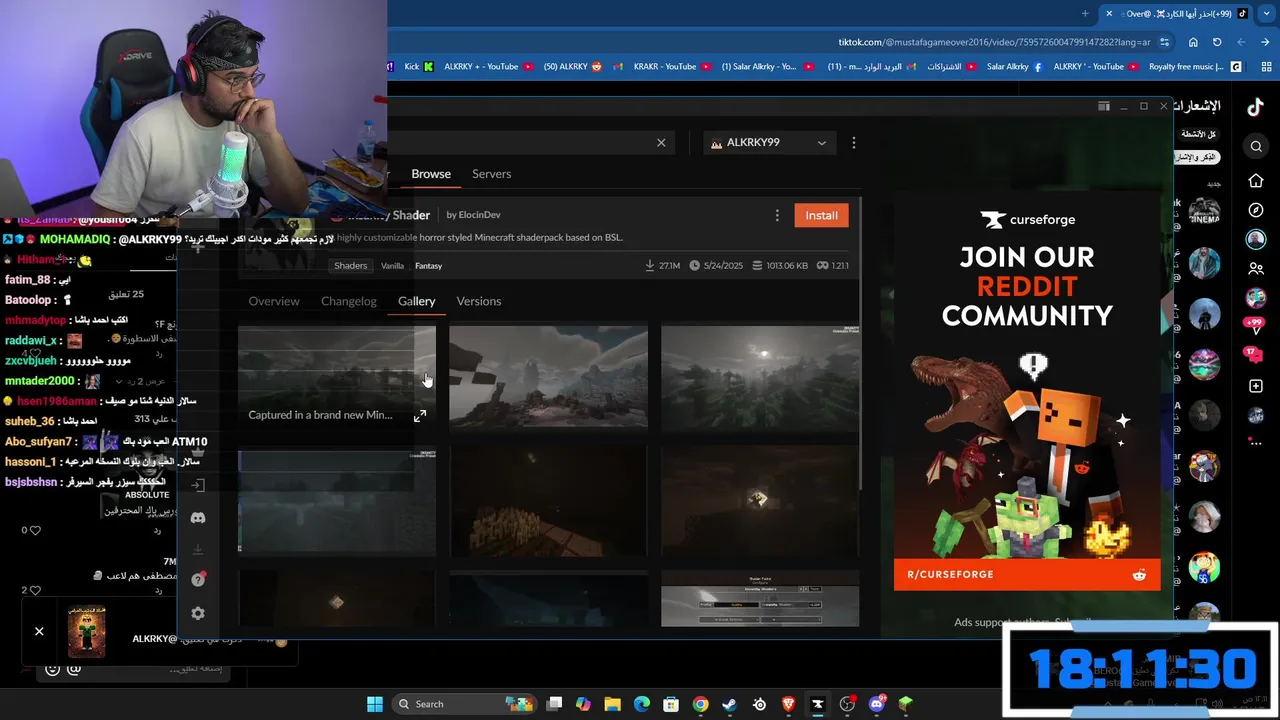Image resolution: width=1280 pixels, height=720 pixels.
Task: Click the browser address bar URL
Action: pyautogui.click(x=993, y=42)
